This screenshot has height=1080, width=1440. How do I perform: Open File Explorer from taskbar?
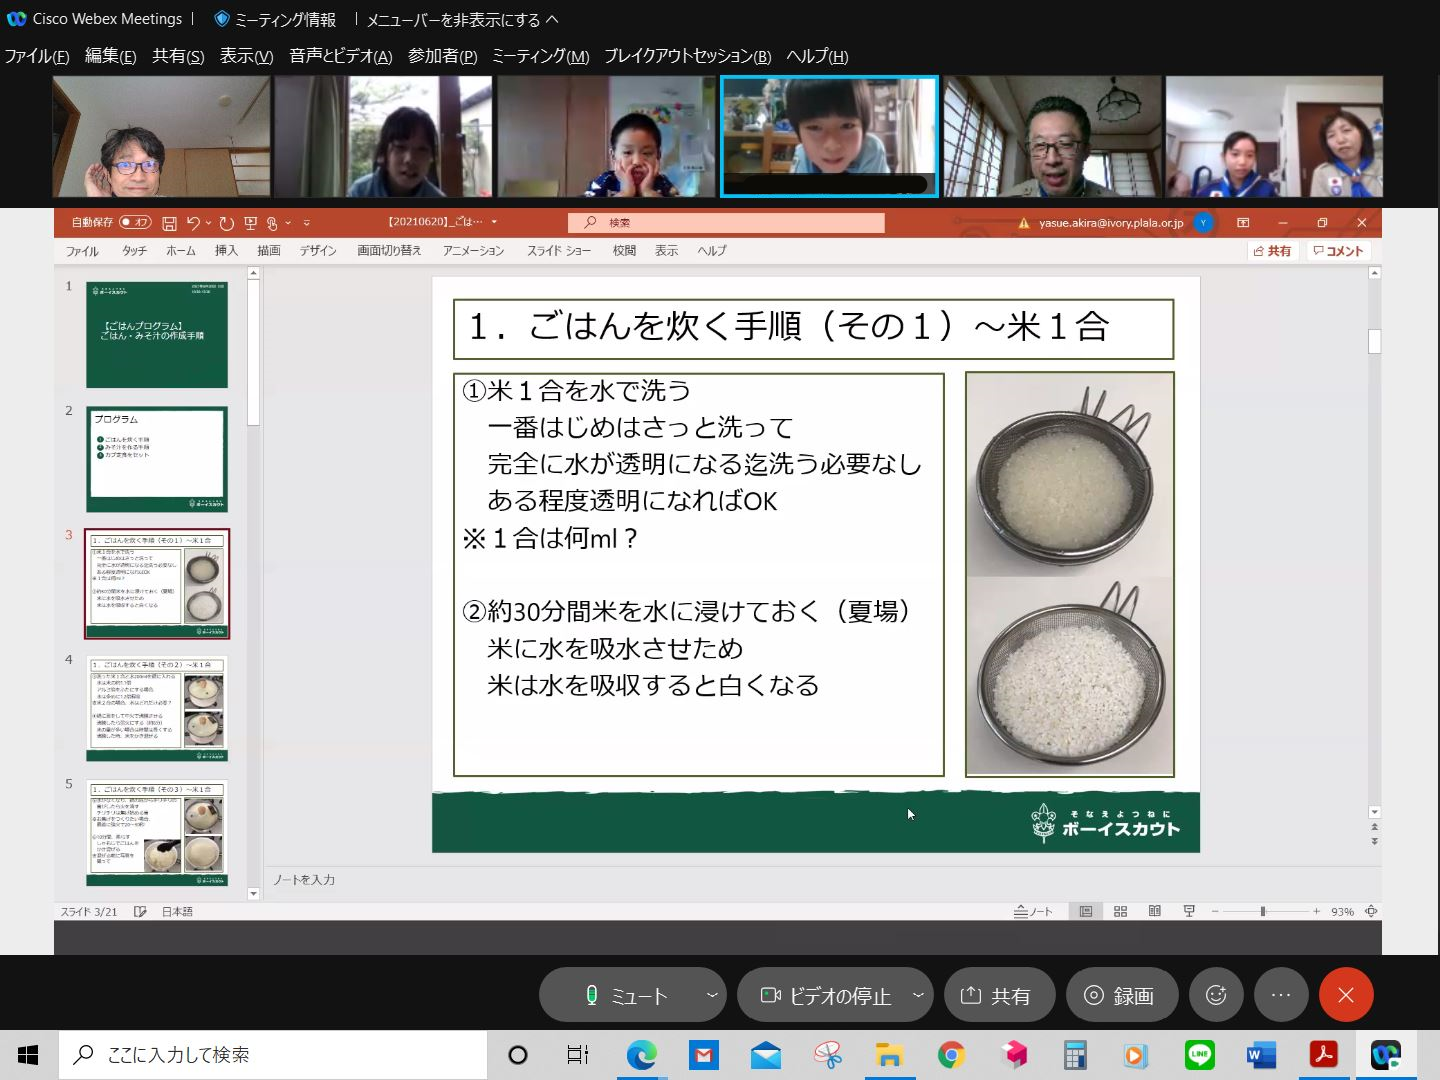point(889,1055)
